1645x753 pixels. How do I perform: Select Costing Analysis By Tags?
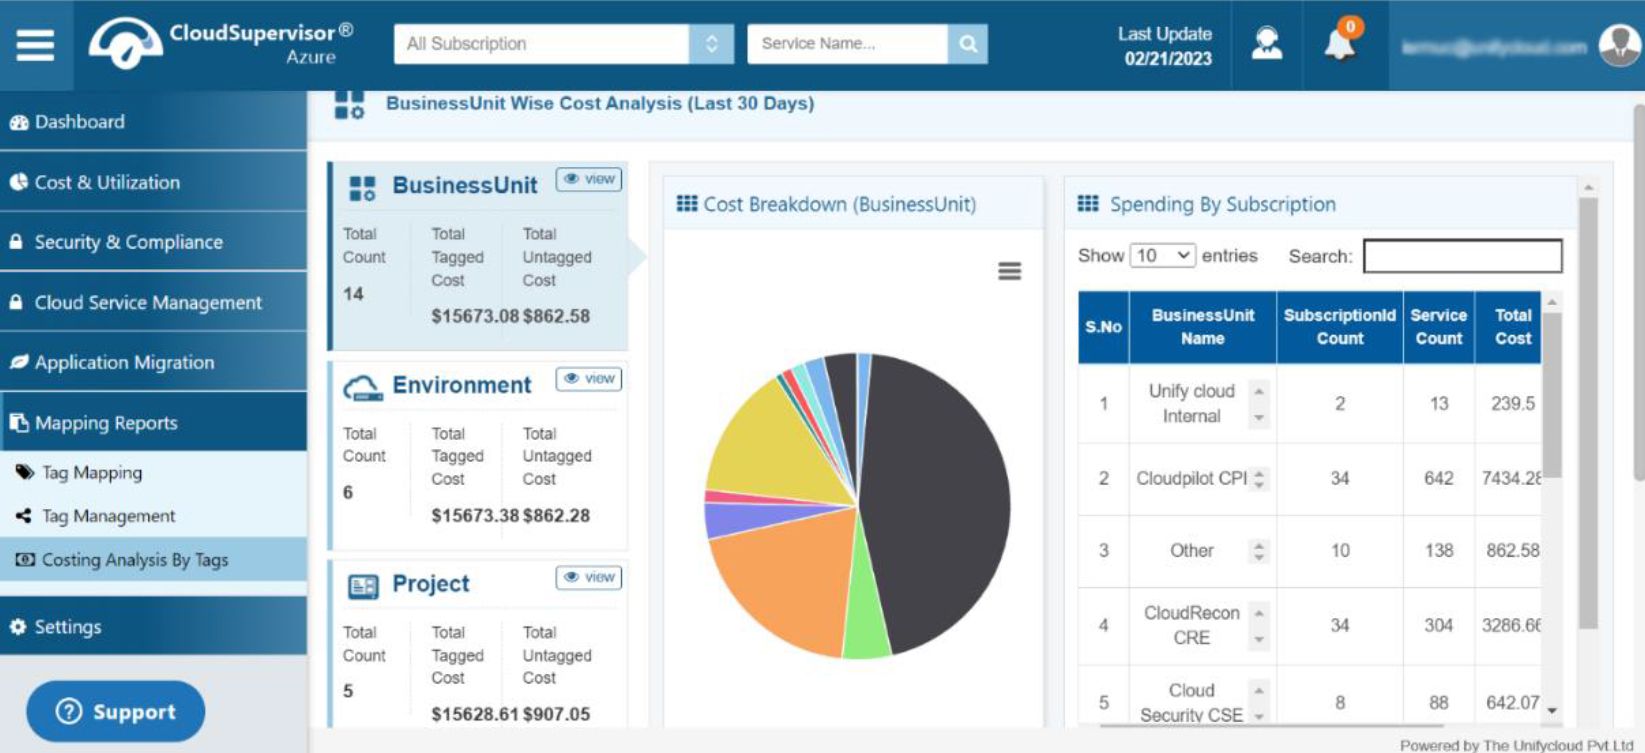point(154,560)
